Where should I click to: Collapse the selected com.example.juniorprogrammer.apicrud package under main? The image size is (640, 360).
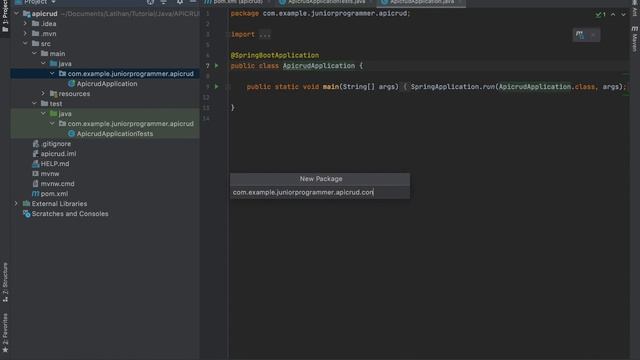click(52, 73)
